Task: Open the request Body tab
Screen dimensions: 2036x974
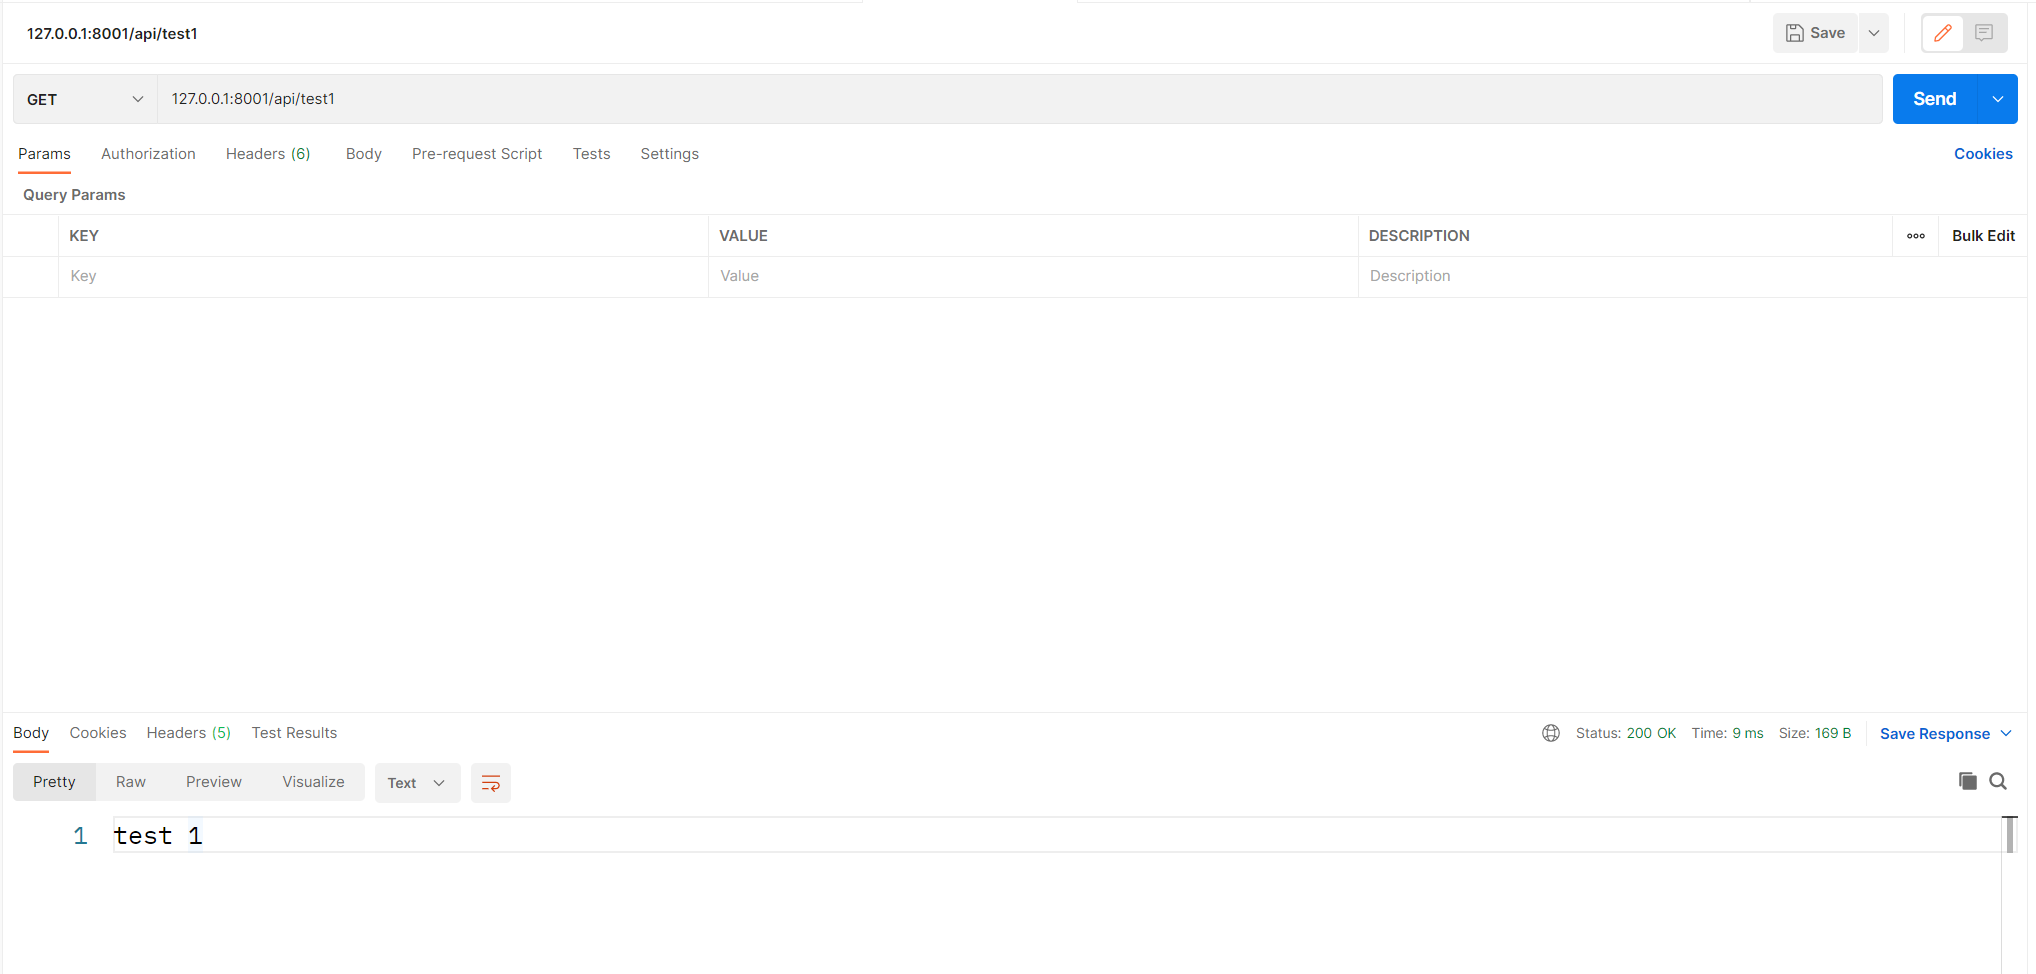Action: pos(364,154)
